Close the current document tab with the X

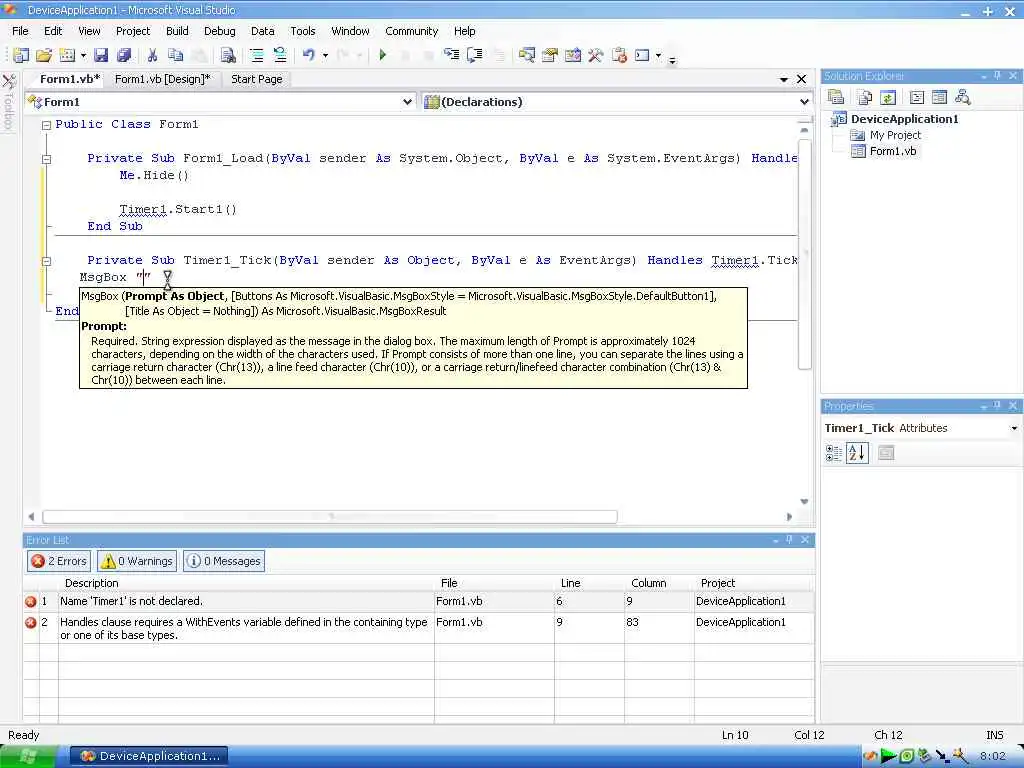(x=802, y=79)
